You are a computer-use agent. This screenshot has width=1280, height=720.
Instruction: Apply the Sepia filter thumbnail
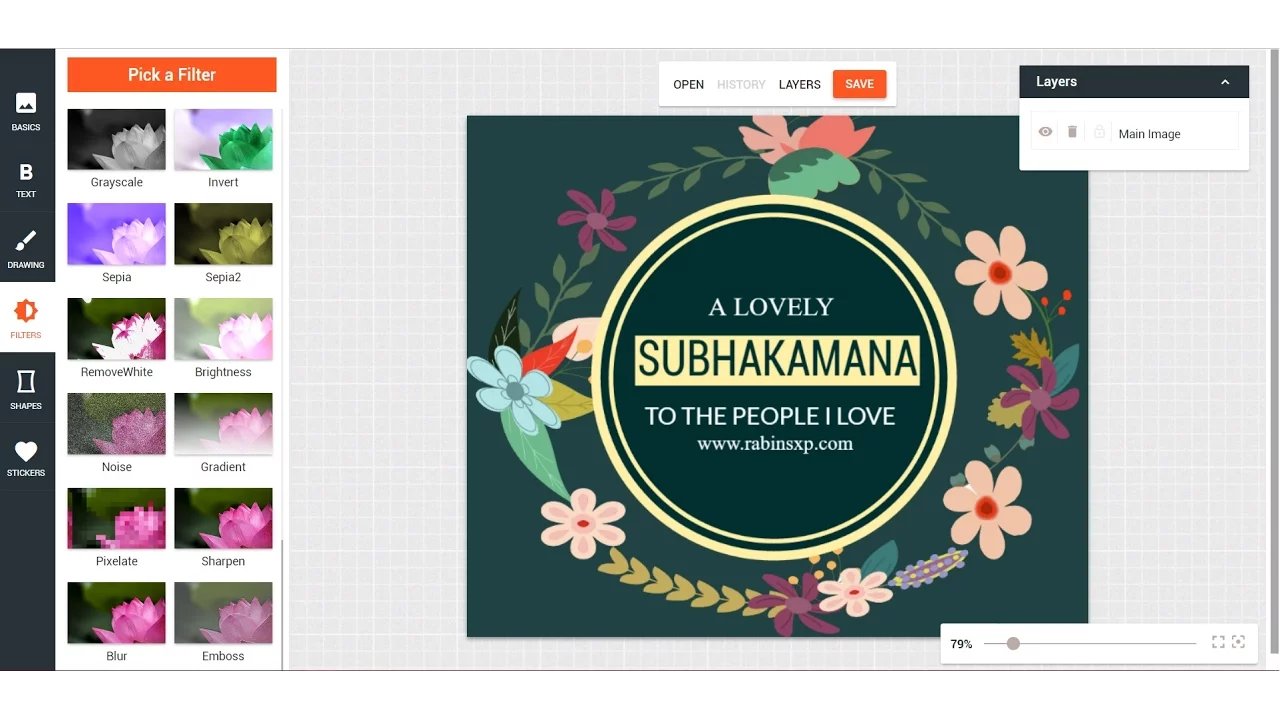click(x=116, y=234)
